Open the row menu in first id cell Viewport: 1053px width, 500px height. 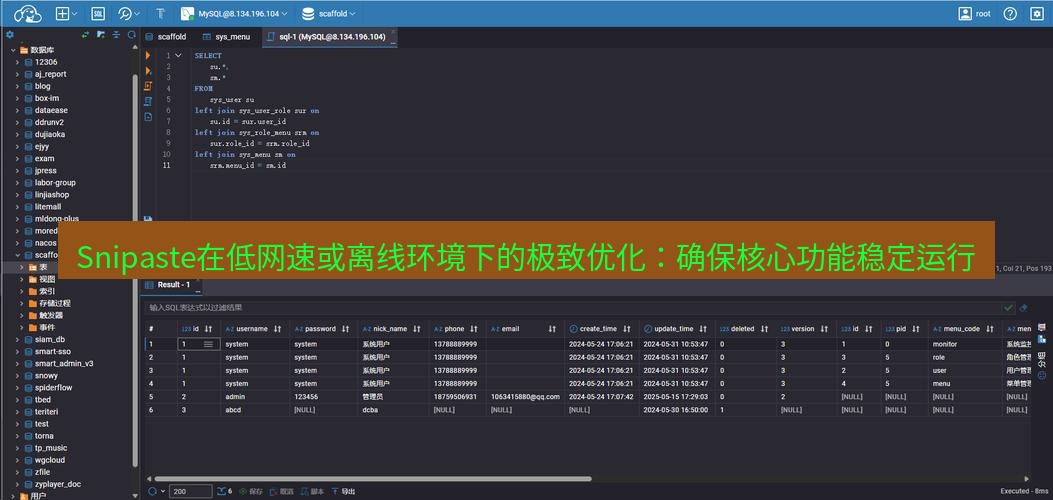click(208, 344)
